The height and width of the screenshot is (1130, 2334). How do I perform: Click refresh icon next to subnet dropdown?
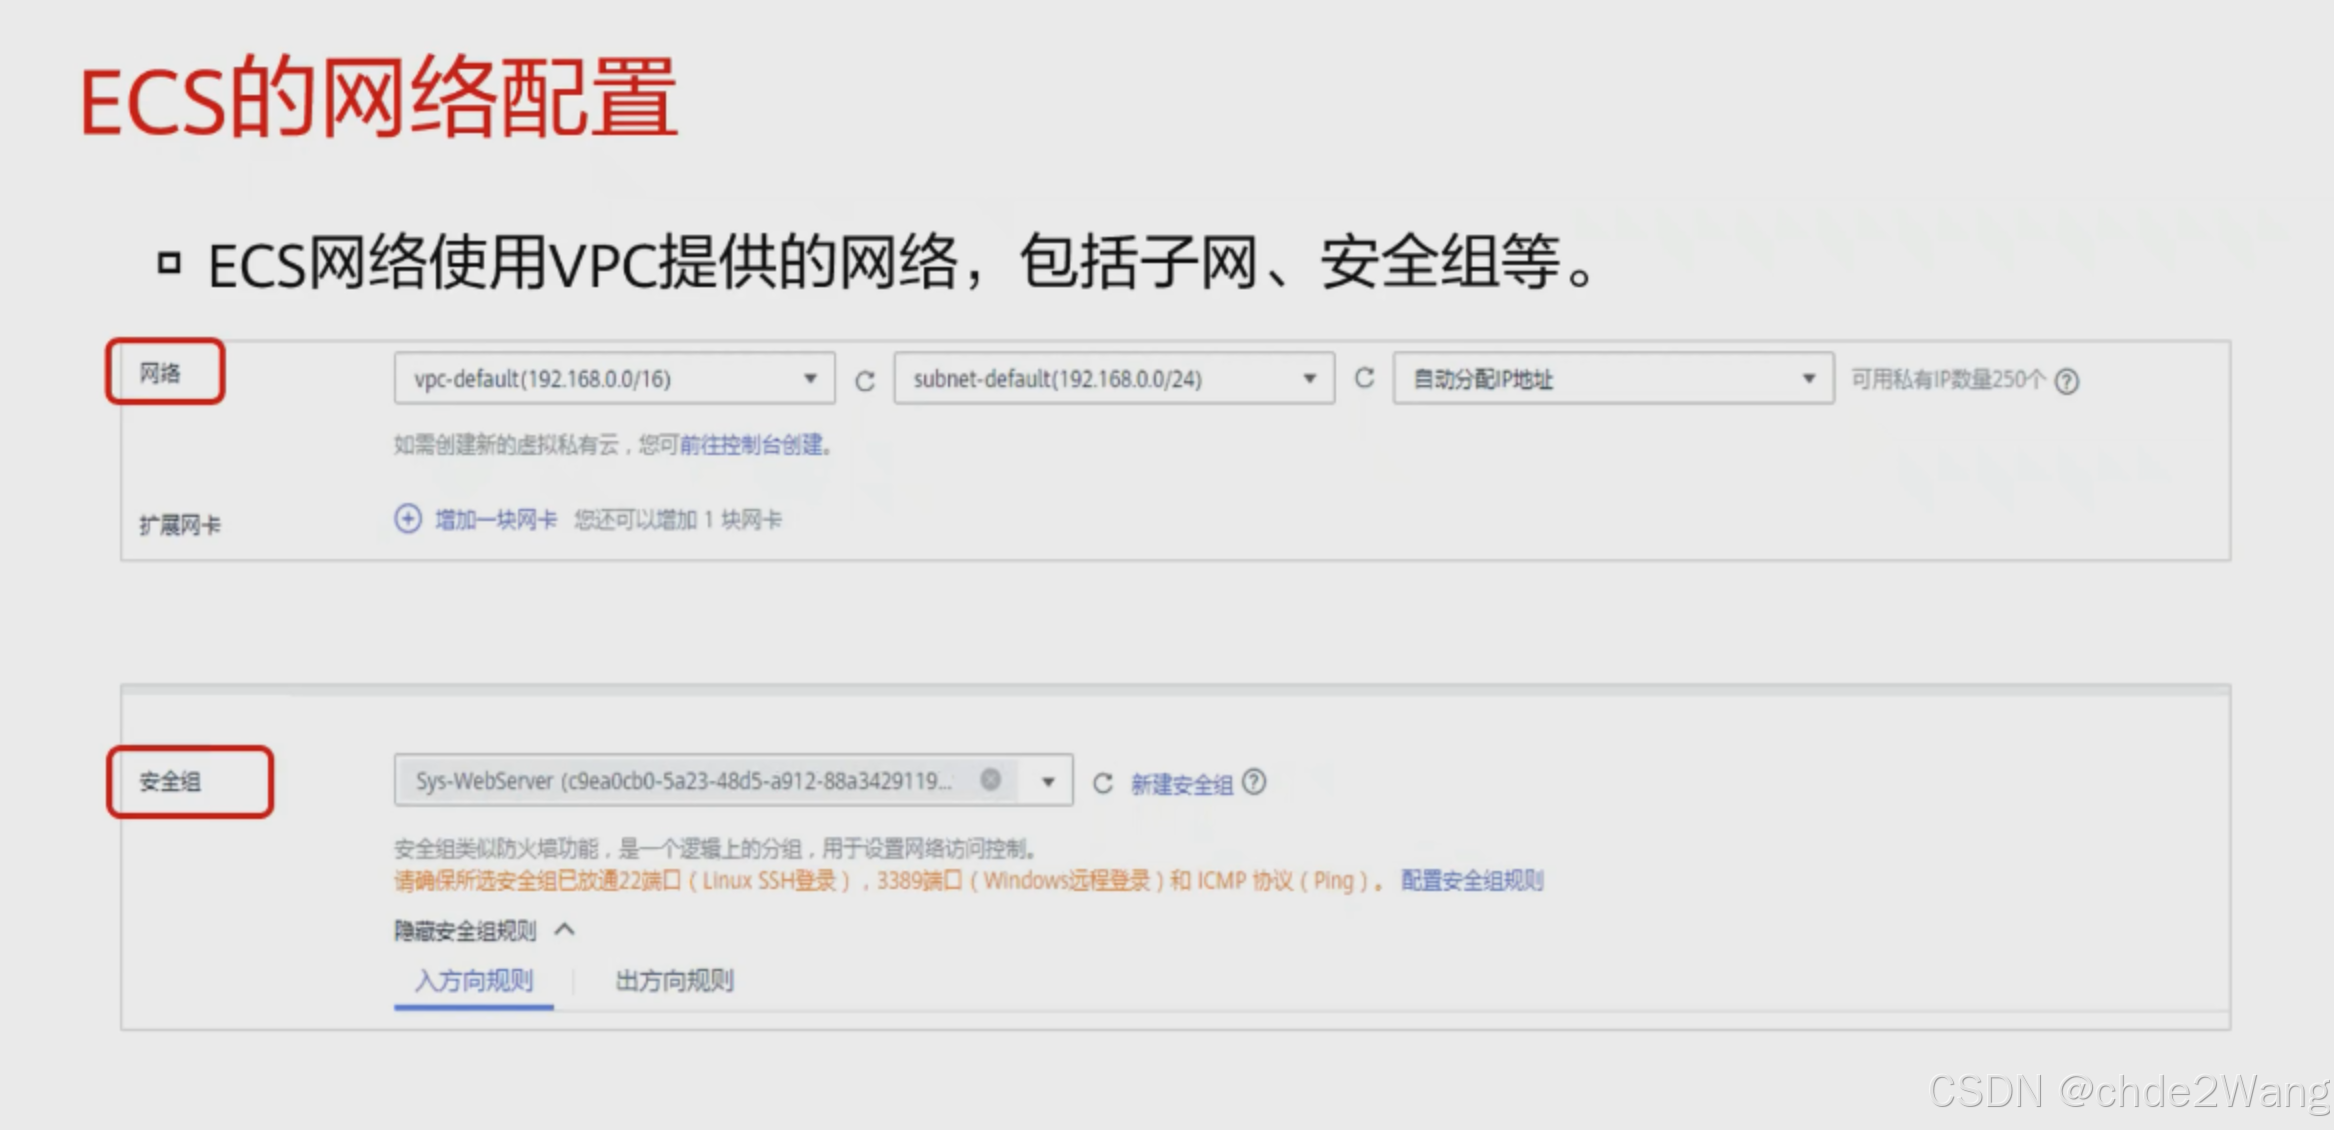tap(1364, 378)
